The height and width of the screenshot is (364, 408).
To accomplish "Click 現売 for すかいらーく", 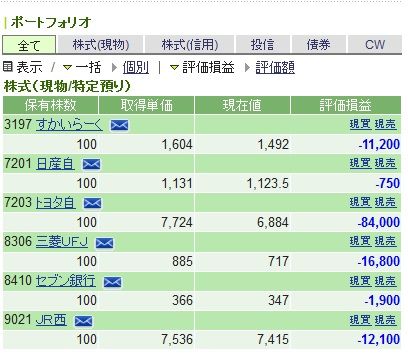I will pos(385,124).
